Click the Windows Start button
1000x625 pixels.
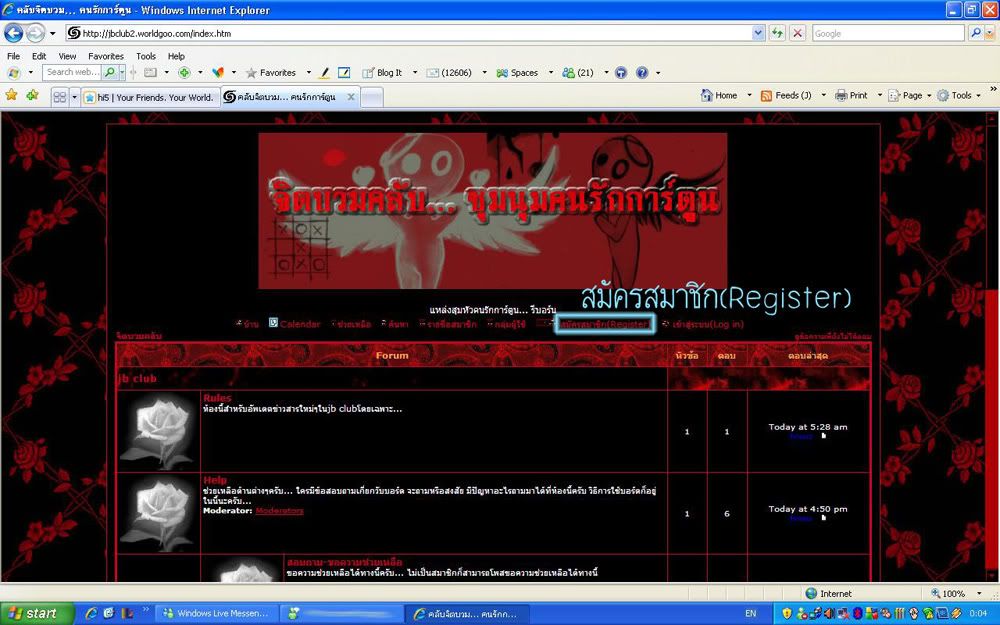tap(36, 614)
